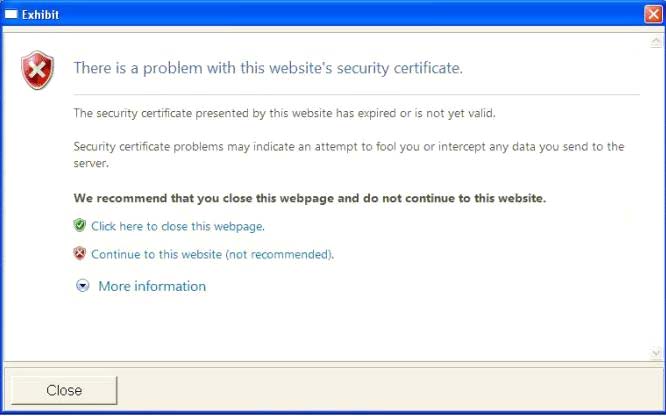Click the 'Exhibit' title text

click(x=40, y=15)
